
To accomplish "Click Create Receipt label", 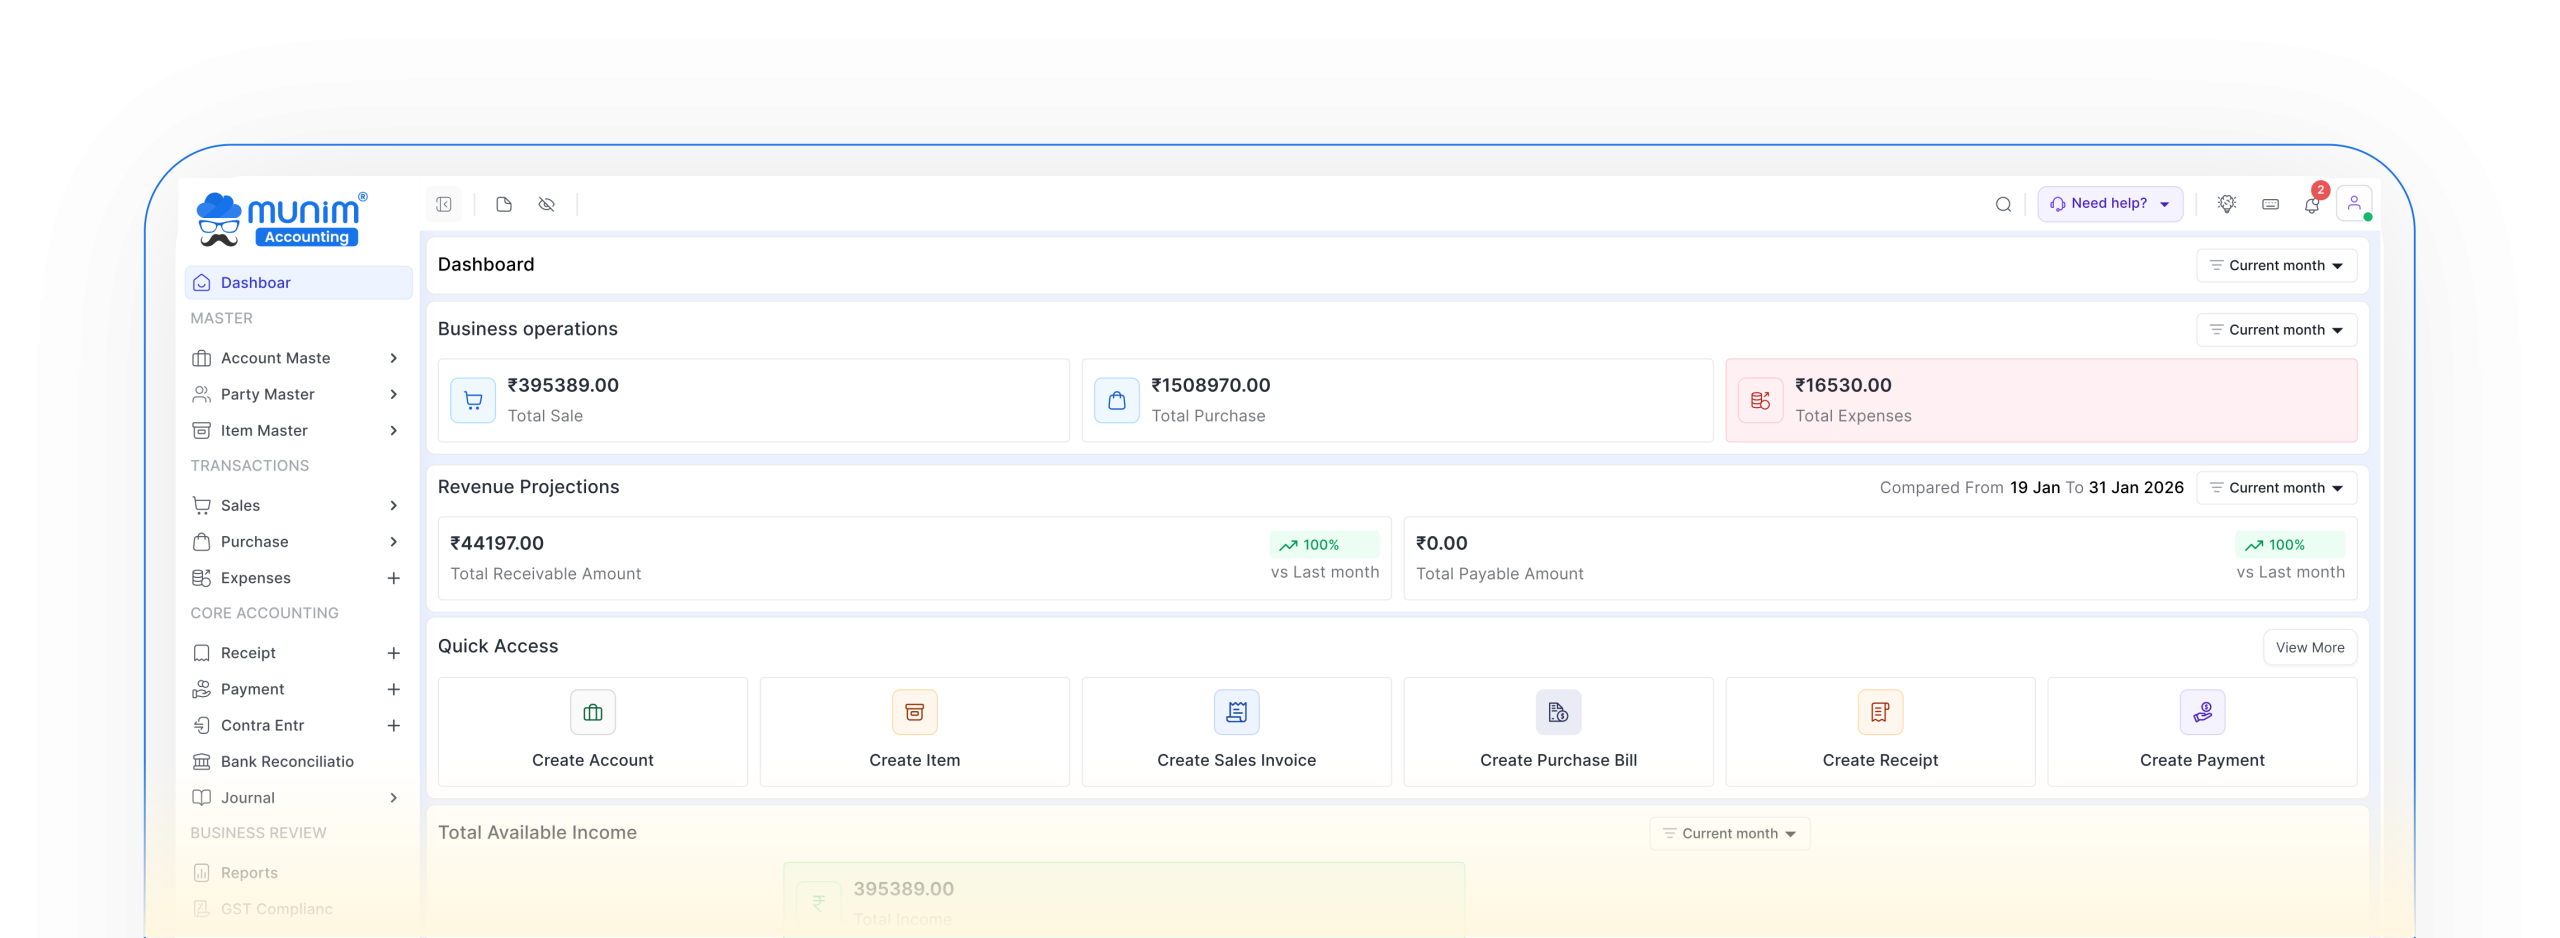I will point(1880,760).
